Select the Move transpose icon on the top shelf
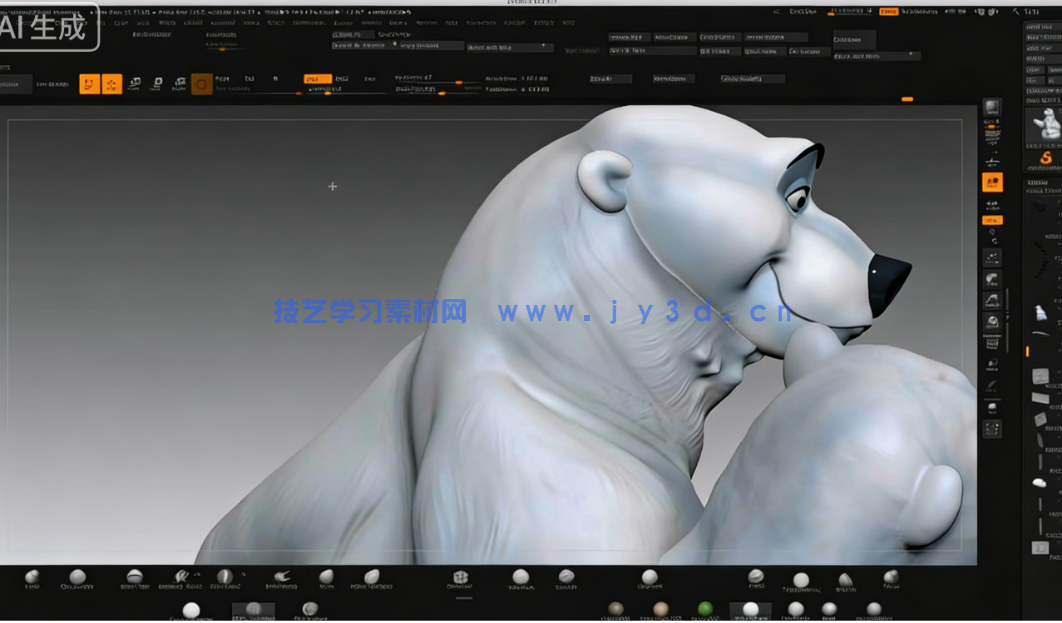The height and width of the screenshot is (623, 1062). (135, 84)
